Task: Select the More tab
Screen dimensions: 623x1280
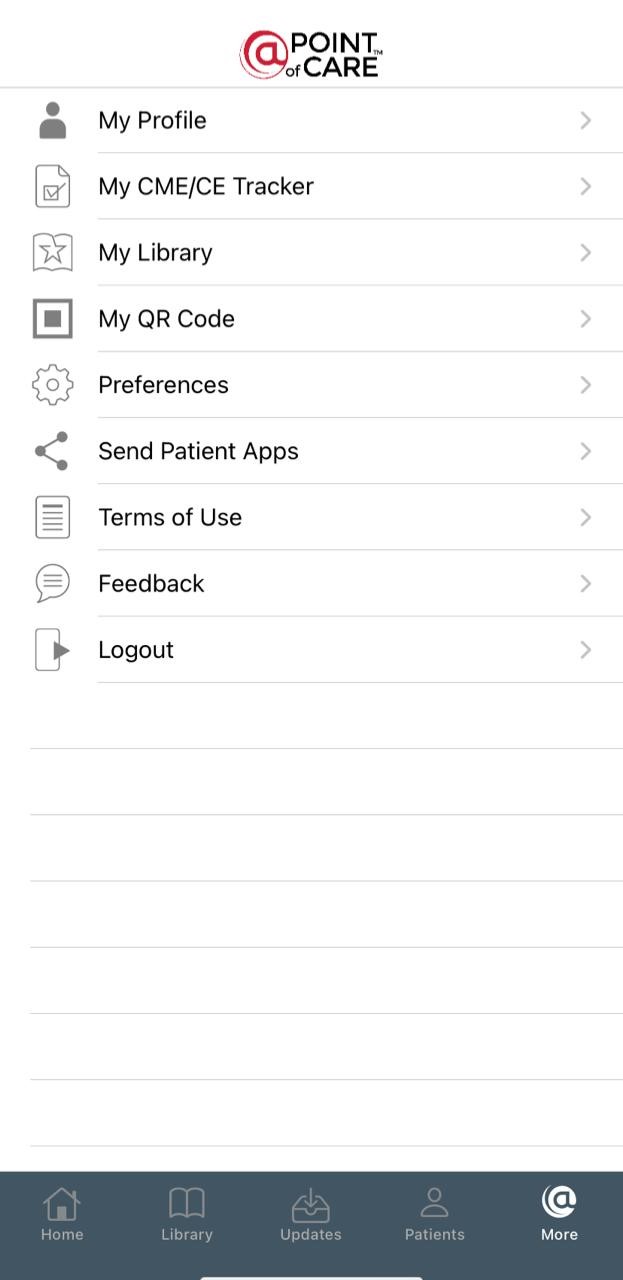Action: [559, 1214]
